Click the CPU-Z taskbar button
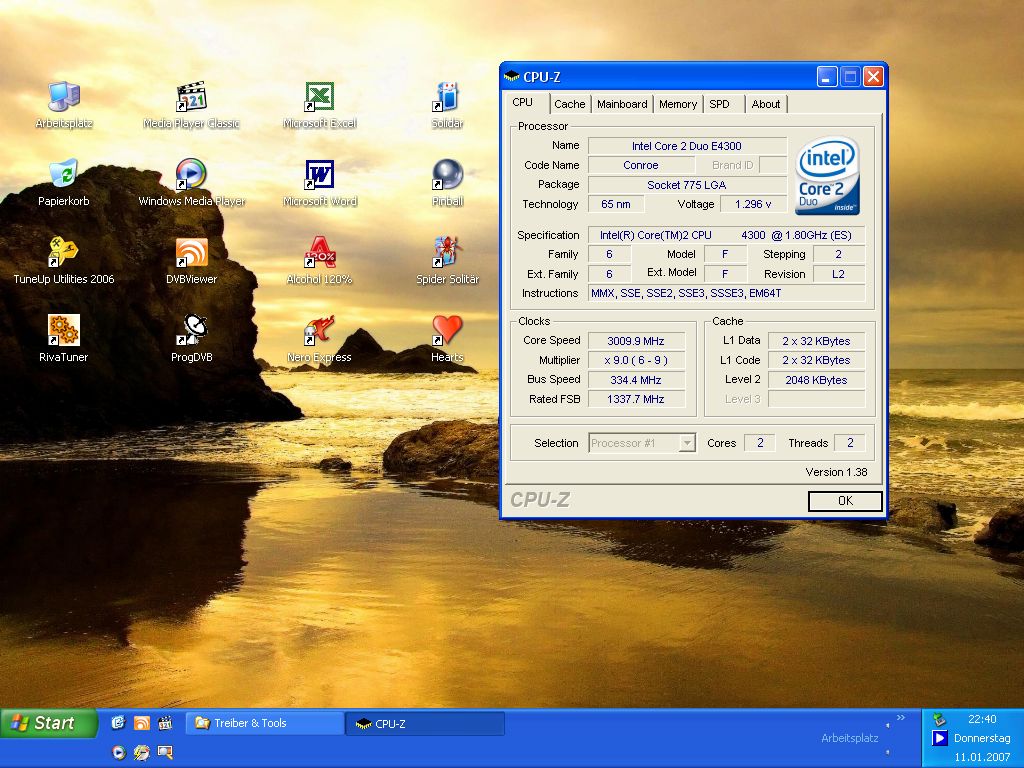Viewport: 1024px width, 768px height. [425, 724]
